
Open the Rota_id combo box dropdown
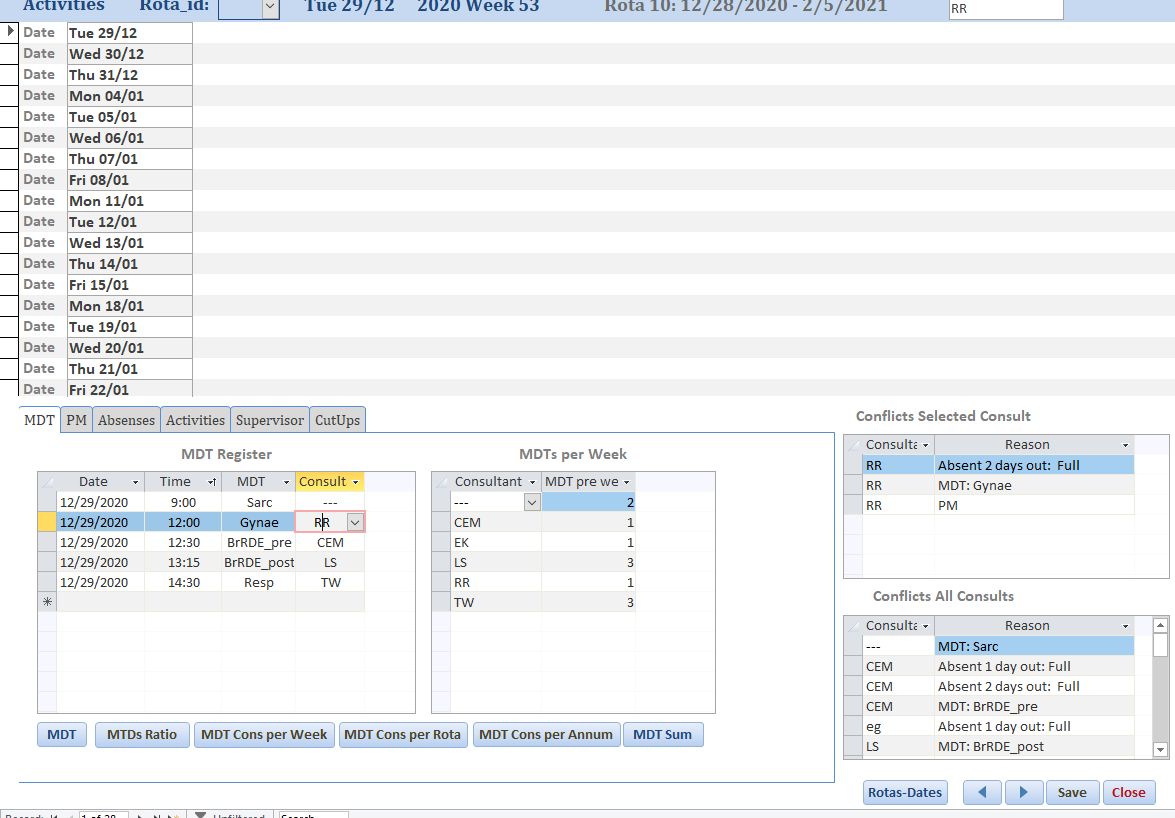click(270, 7)
